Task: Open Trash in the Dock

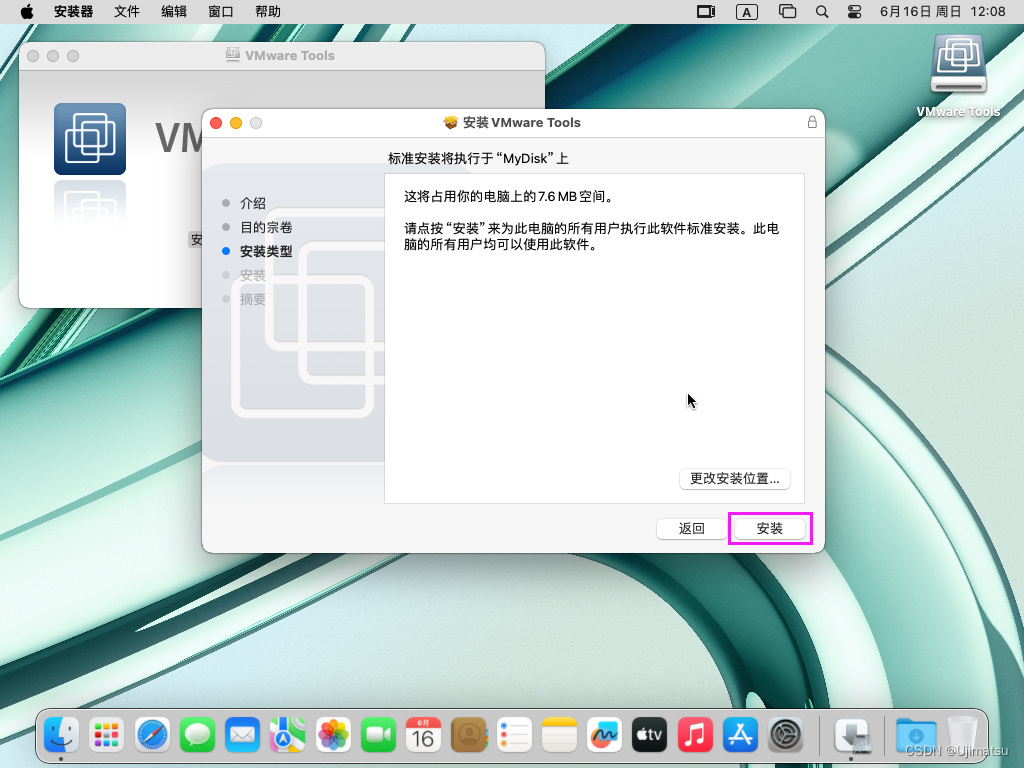Action: pos(962,735)
